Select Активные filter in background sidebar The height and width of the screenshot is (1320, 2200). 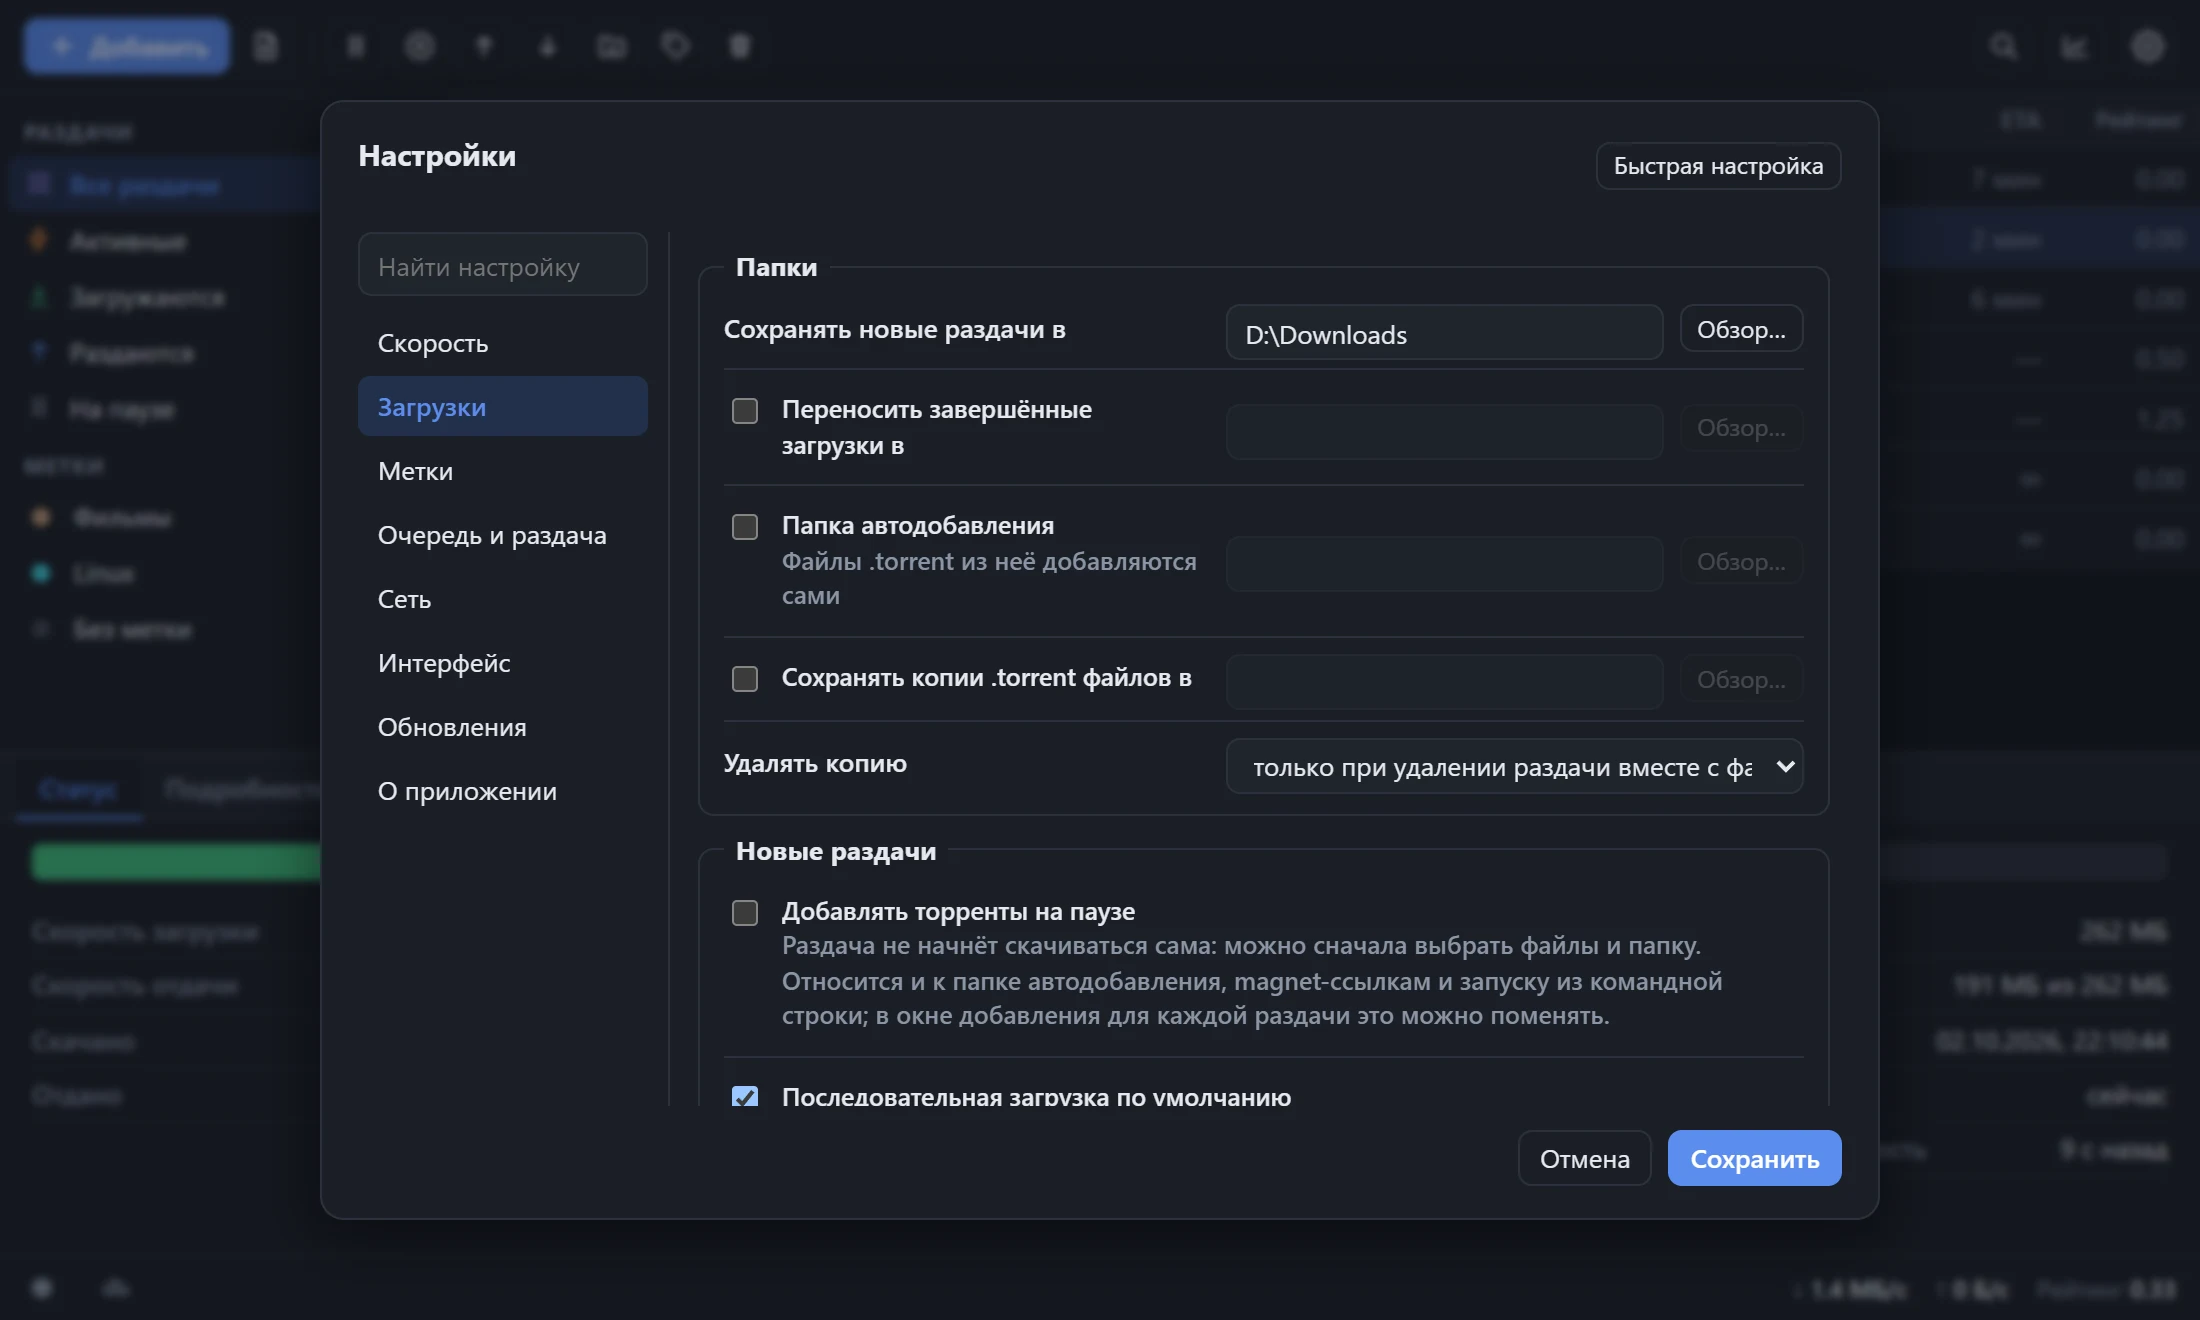click(x=165, y=241)
